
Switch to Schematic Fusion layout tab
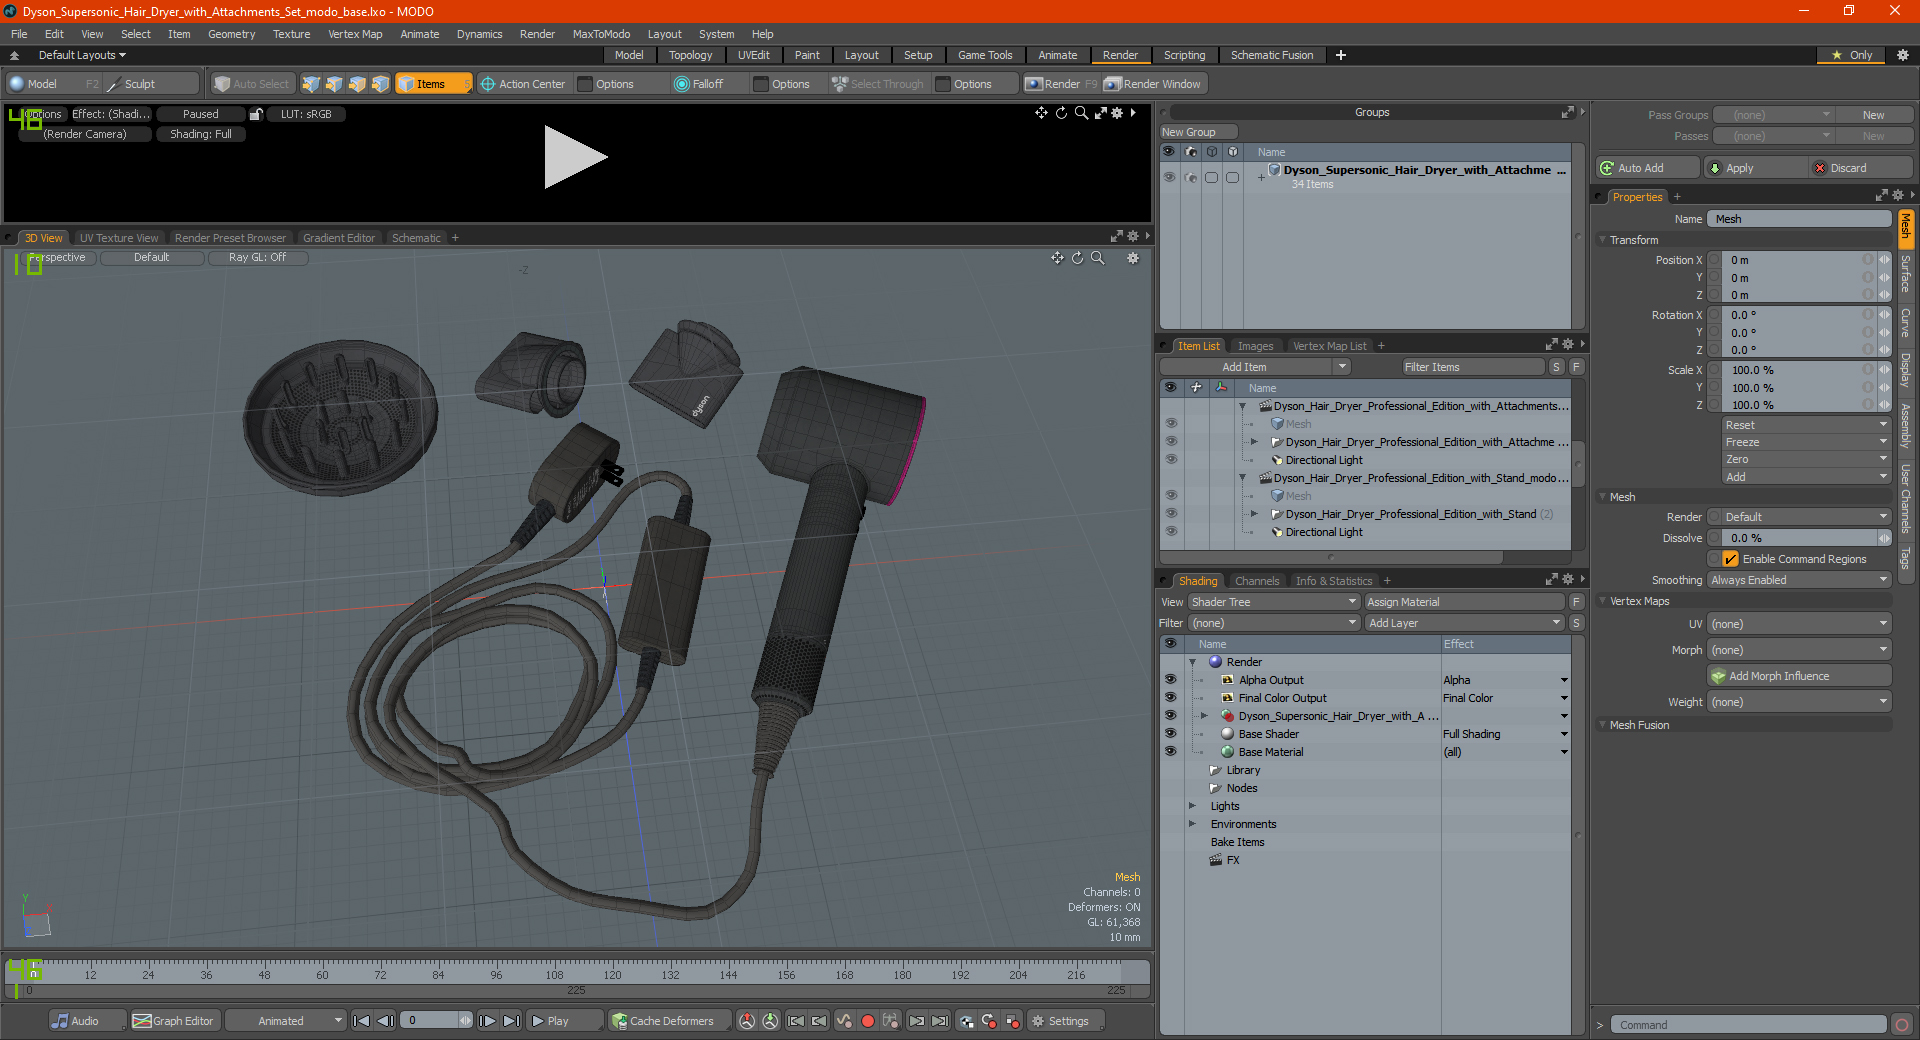pyautogui.click(x=1272, y=55)
